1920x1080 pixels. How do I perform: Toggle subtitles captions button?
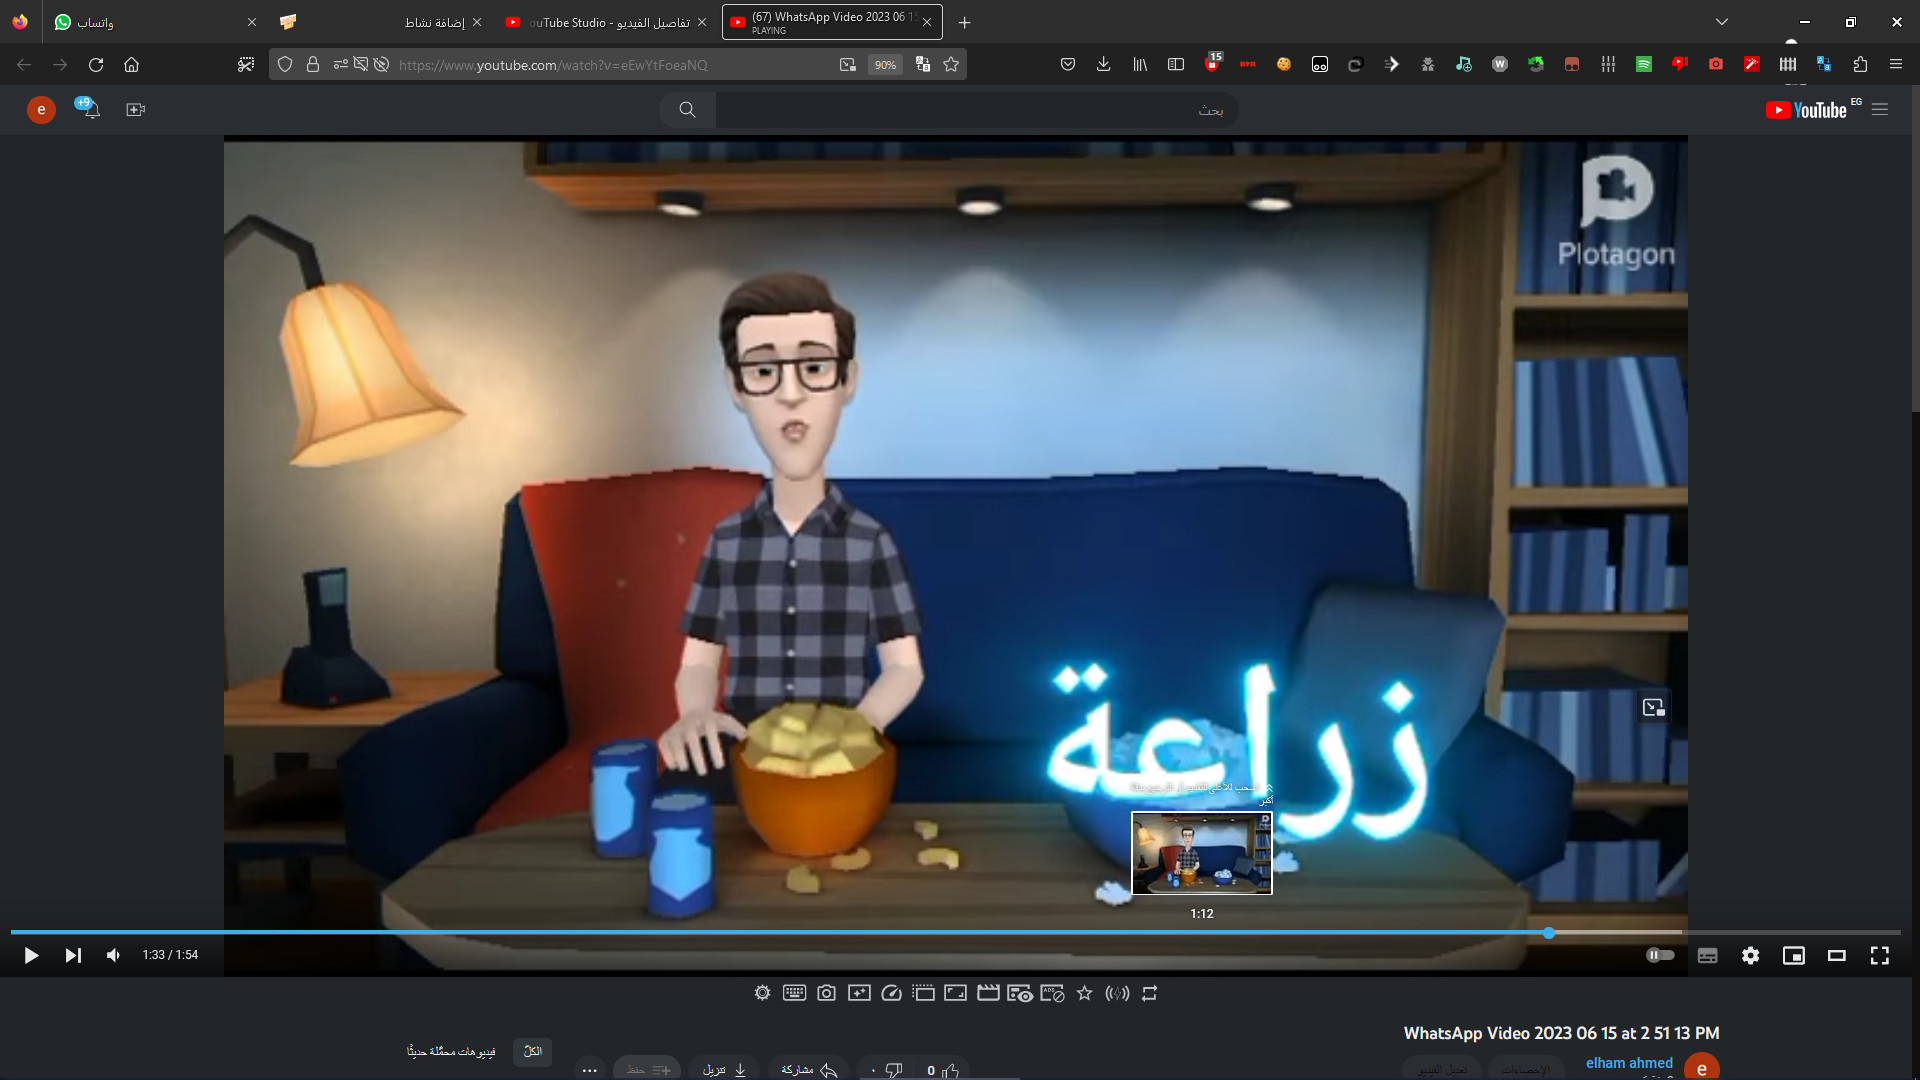1708,955
